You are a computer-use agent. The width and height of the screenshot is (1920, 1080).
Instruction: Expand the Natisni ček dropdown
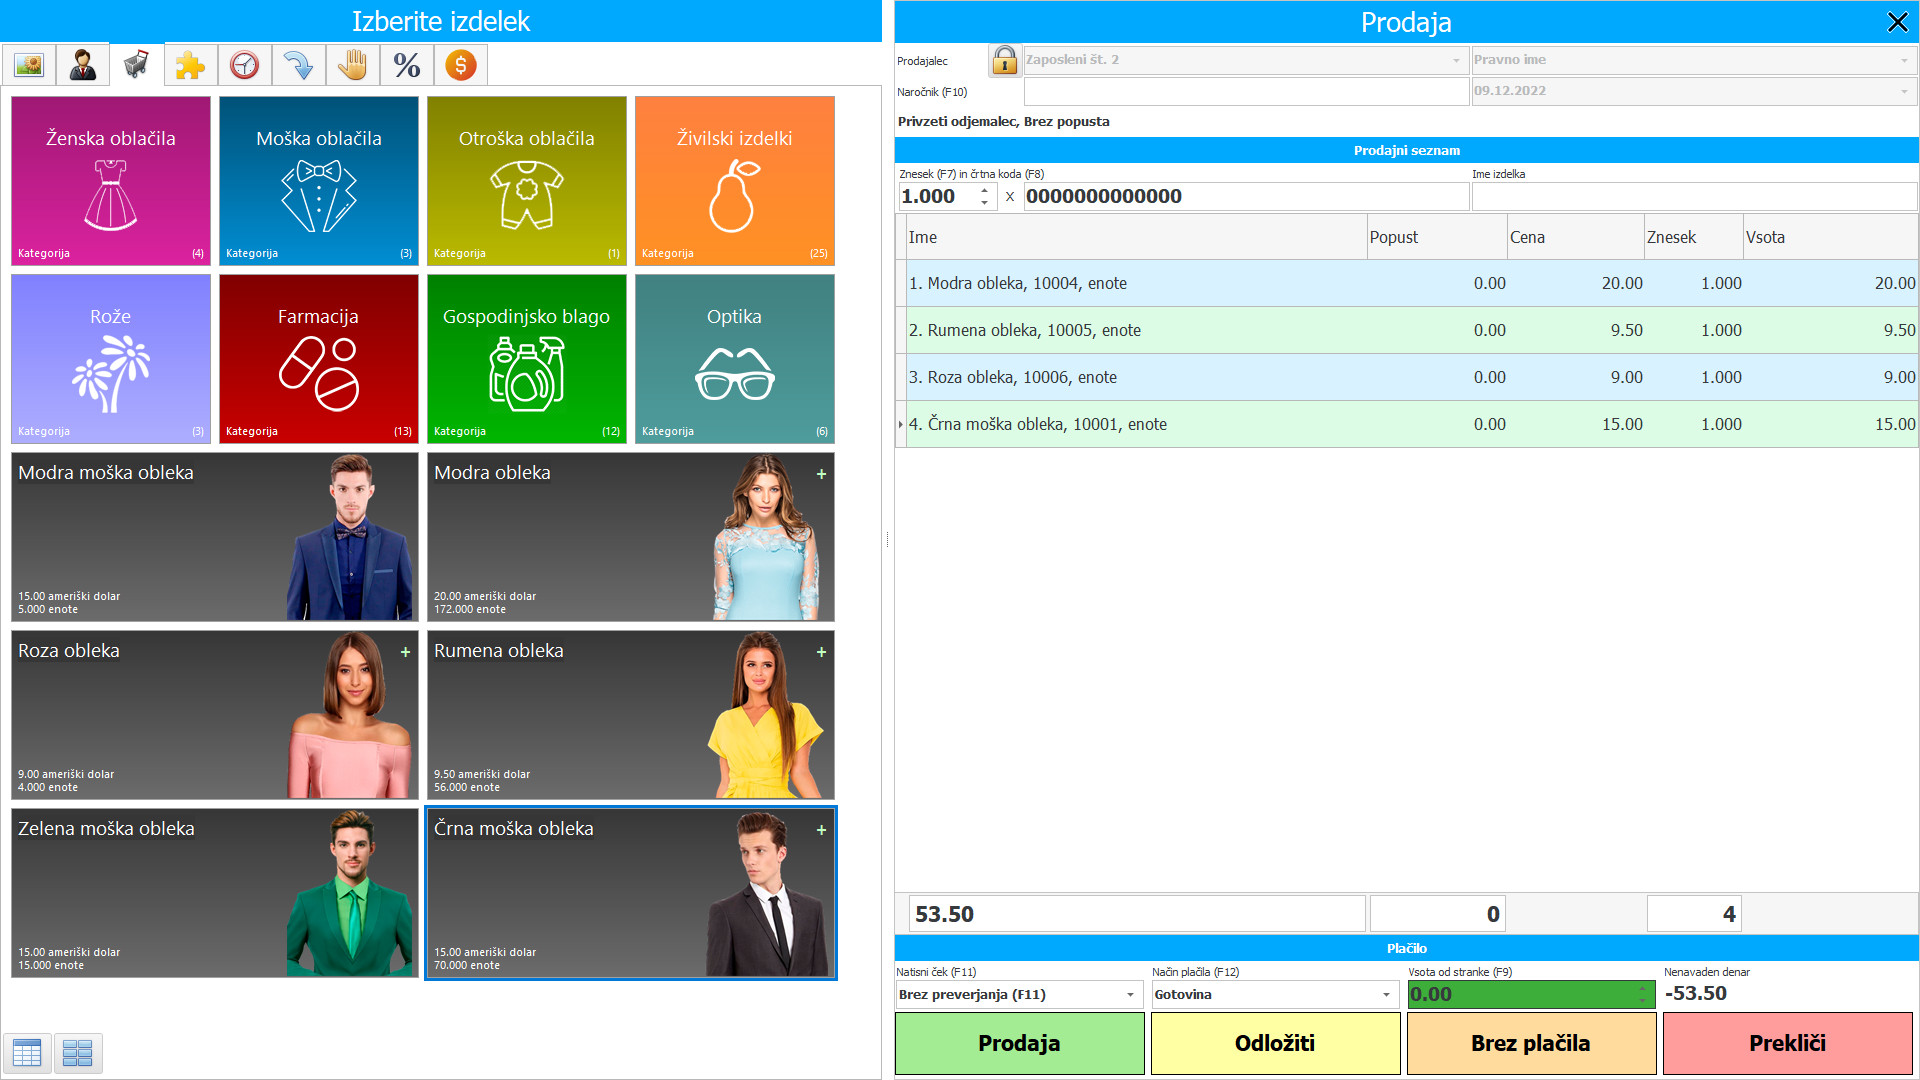point(1130,995)
